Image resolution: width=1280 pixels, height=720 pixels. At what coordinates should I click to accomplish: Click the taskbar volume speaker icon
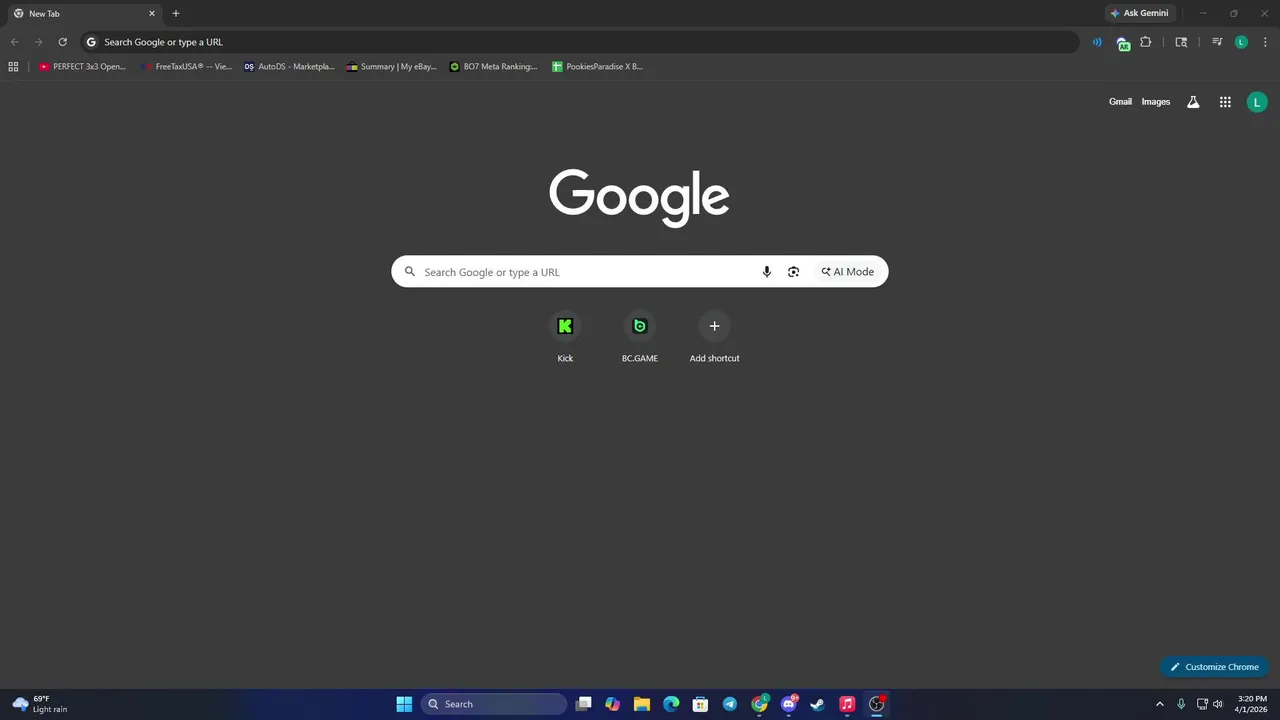click(1217, 704)
